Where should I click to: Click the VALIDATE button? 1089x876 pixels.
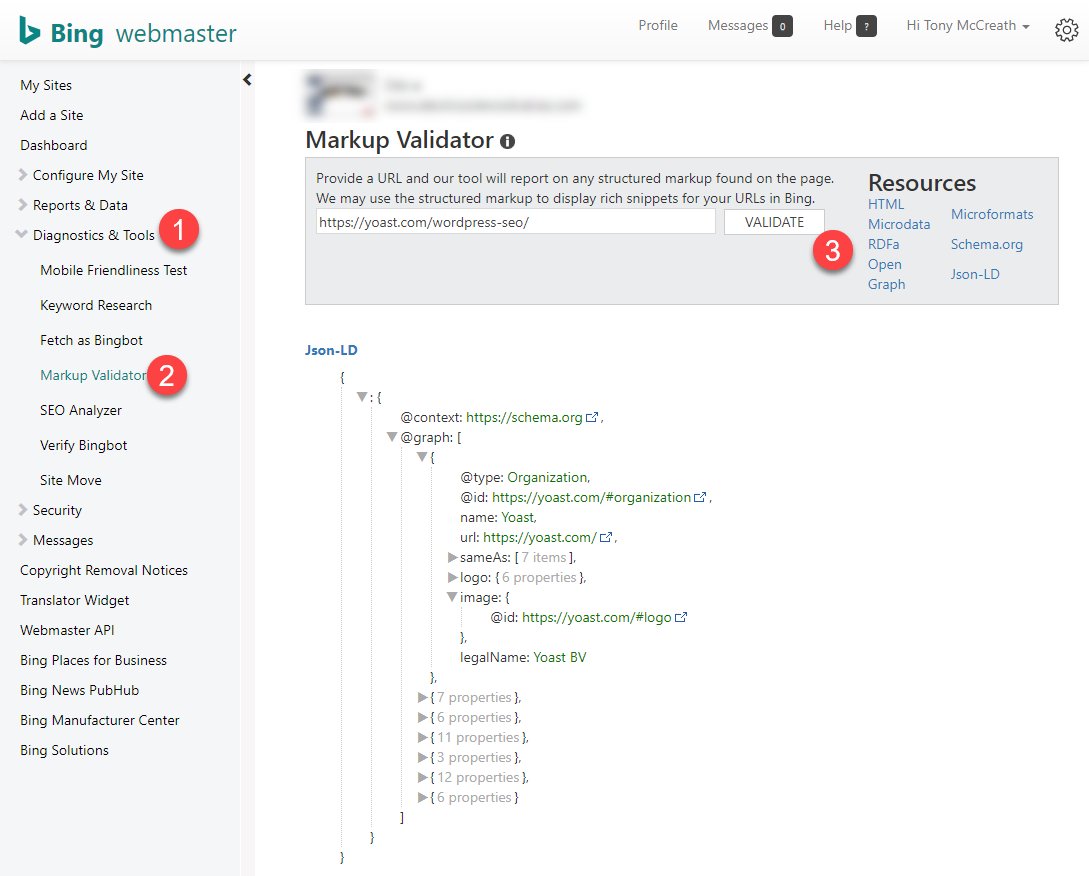[x=774, y=222]
